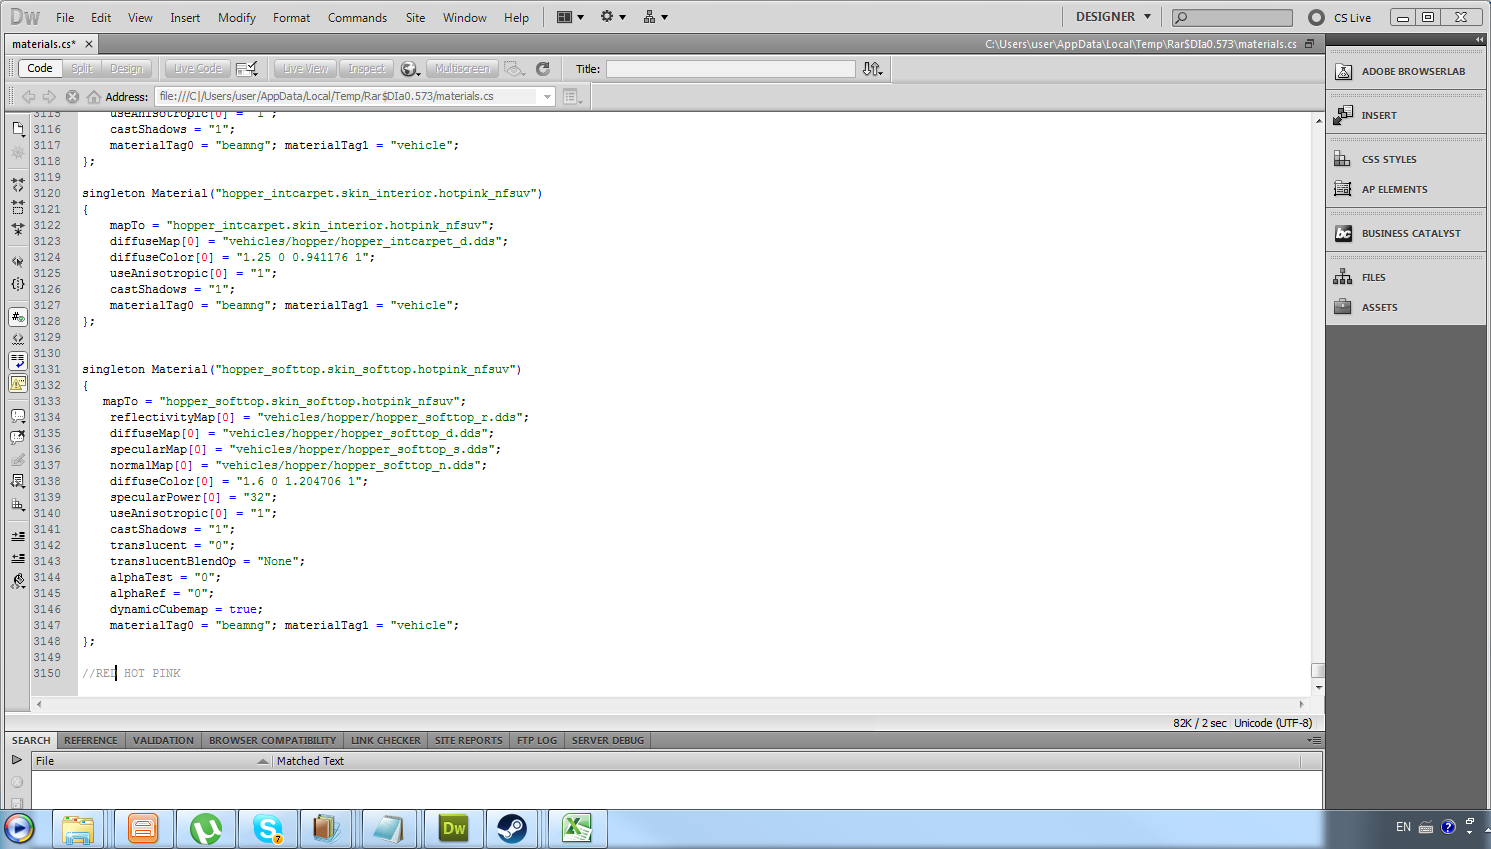Go back arrow in browser navigation bar
This screenshot has height=849, width=1491.
tap(28, 97)
